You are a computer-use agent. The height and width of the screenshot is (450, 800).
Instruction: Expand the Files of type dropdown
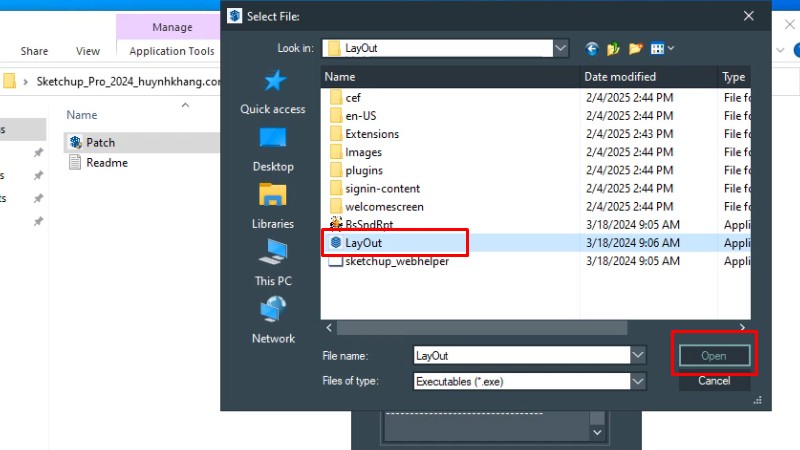pyautogui.click(x=638, y=381)
